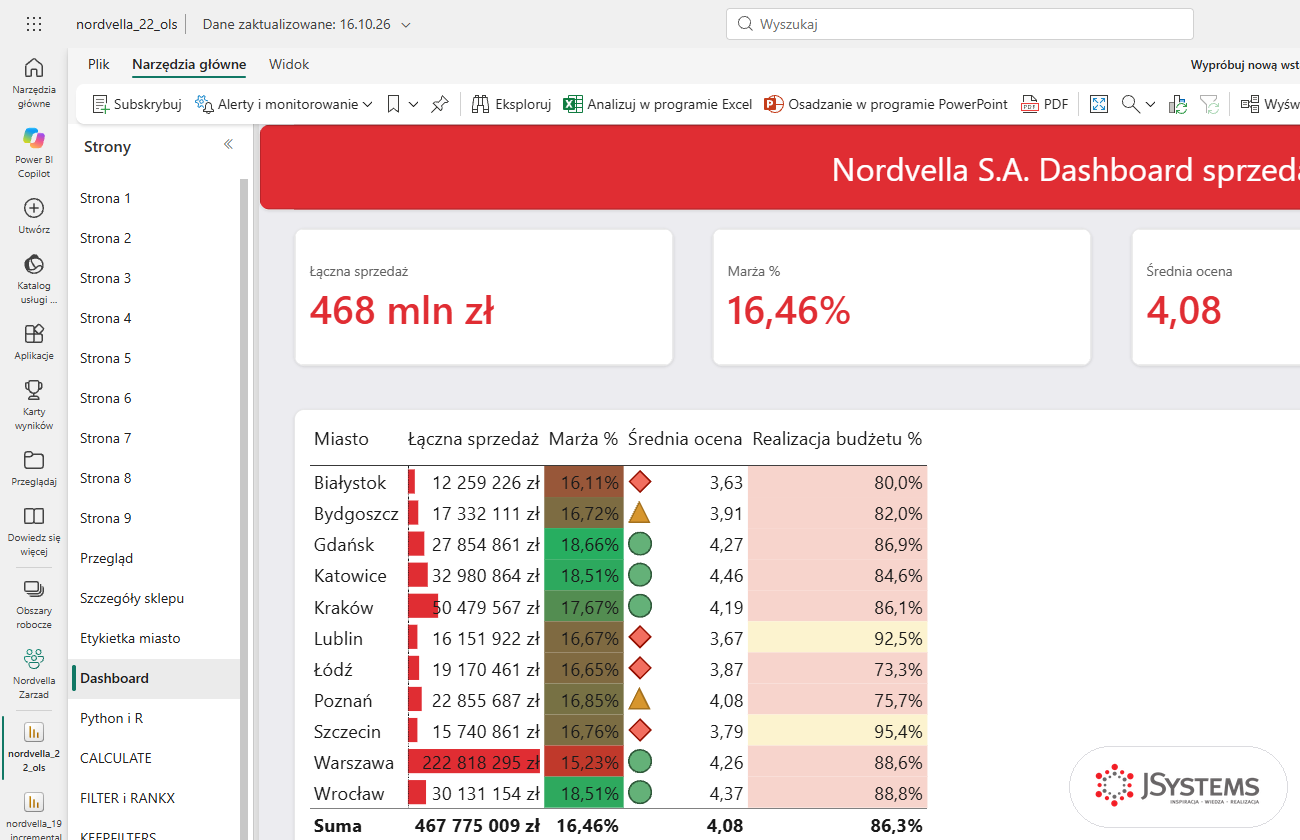Open FILTER i RANKX page

click(155, 798)
